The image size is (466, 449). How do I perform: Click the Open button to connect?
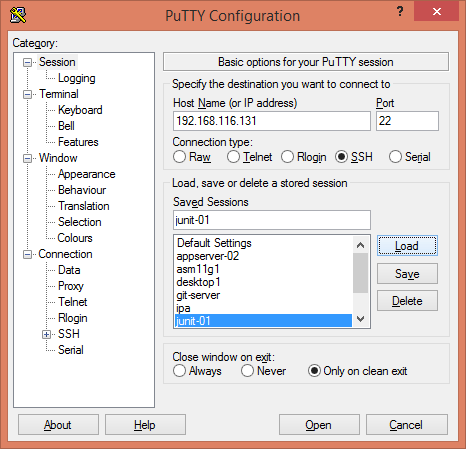coord(319,425)
